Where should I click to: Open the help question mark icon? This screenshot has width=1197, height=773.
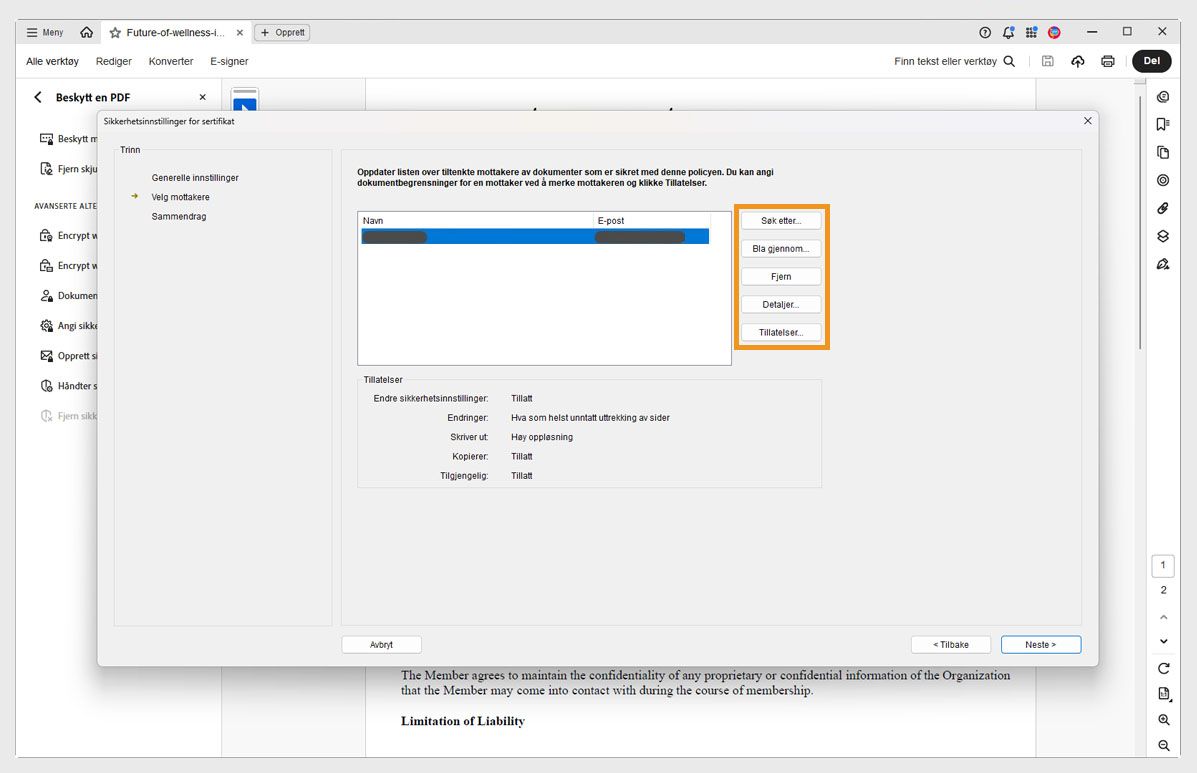[985, 32]
